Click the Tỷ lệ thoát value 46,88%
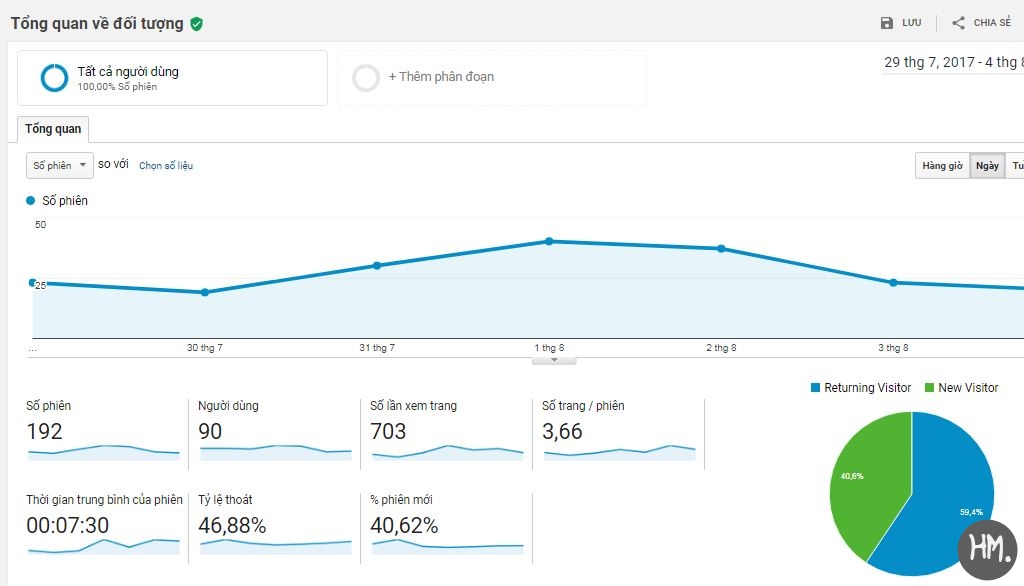 click(232, 525)
